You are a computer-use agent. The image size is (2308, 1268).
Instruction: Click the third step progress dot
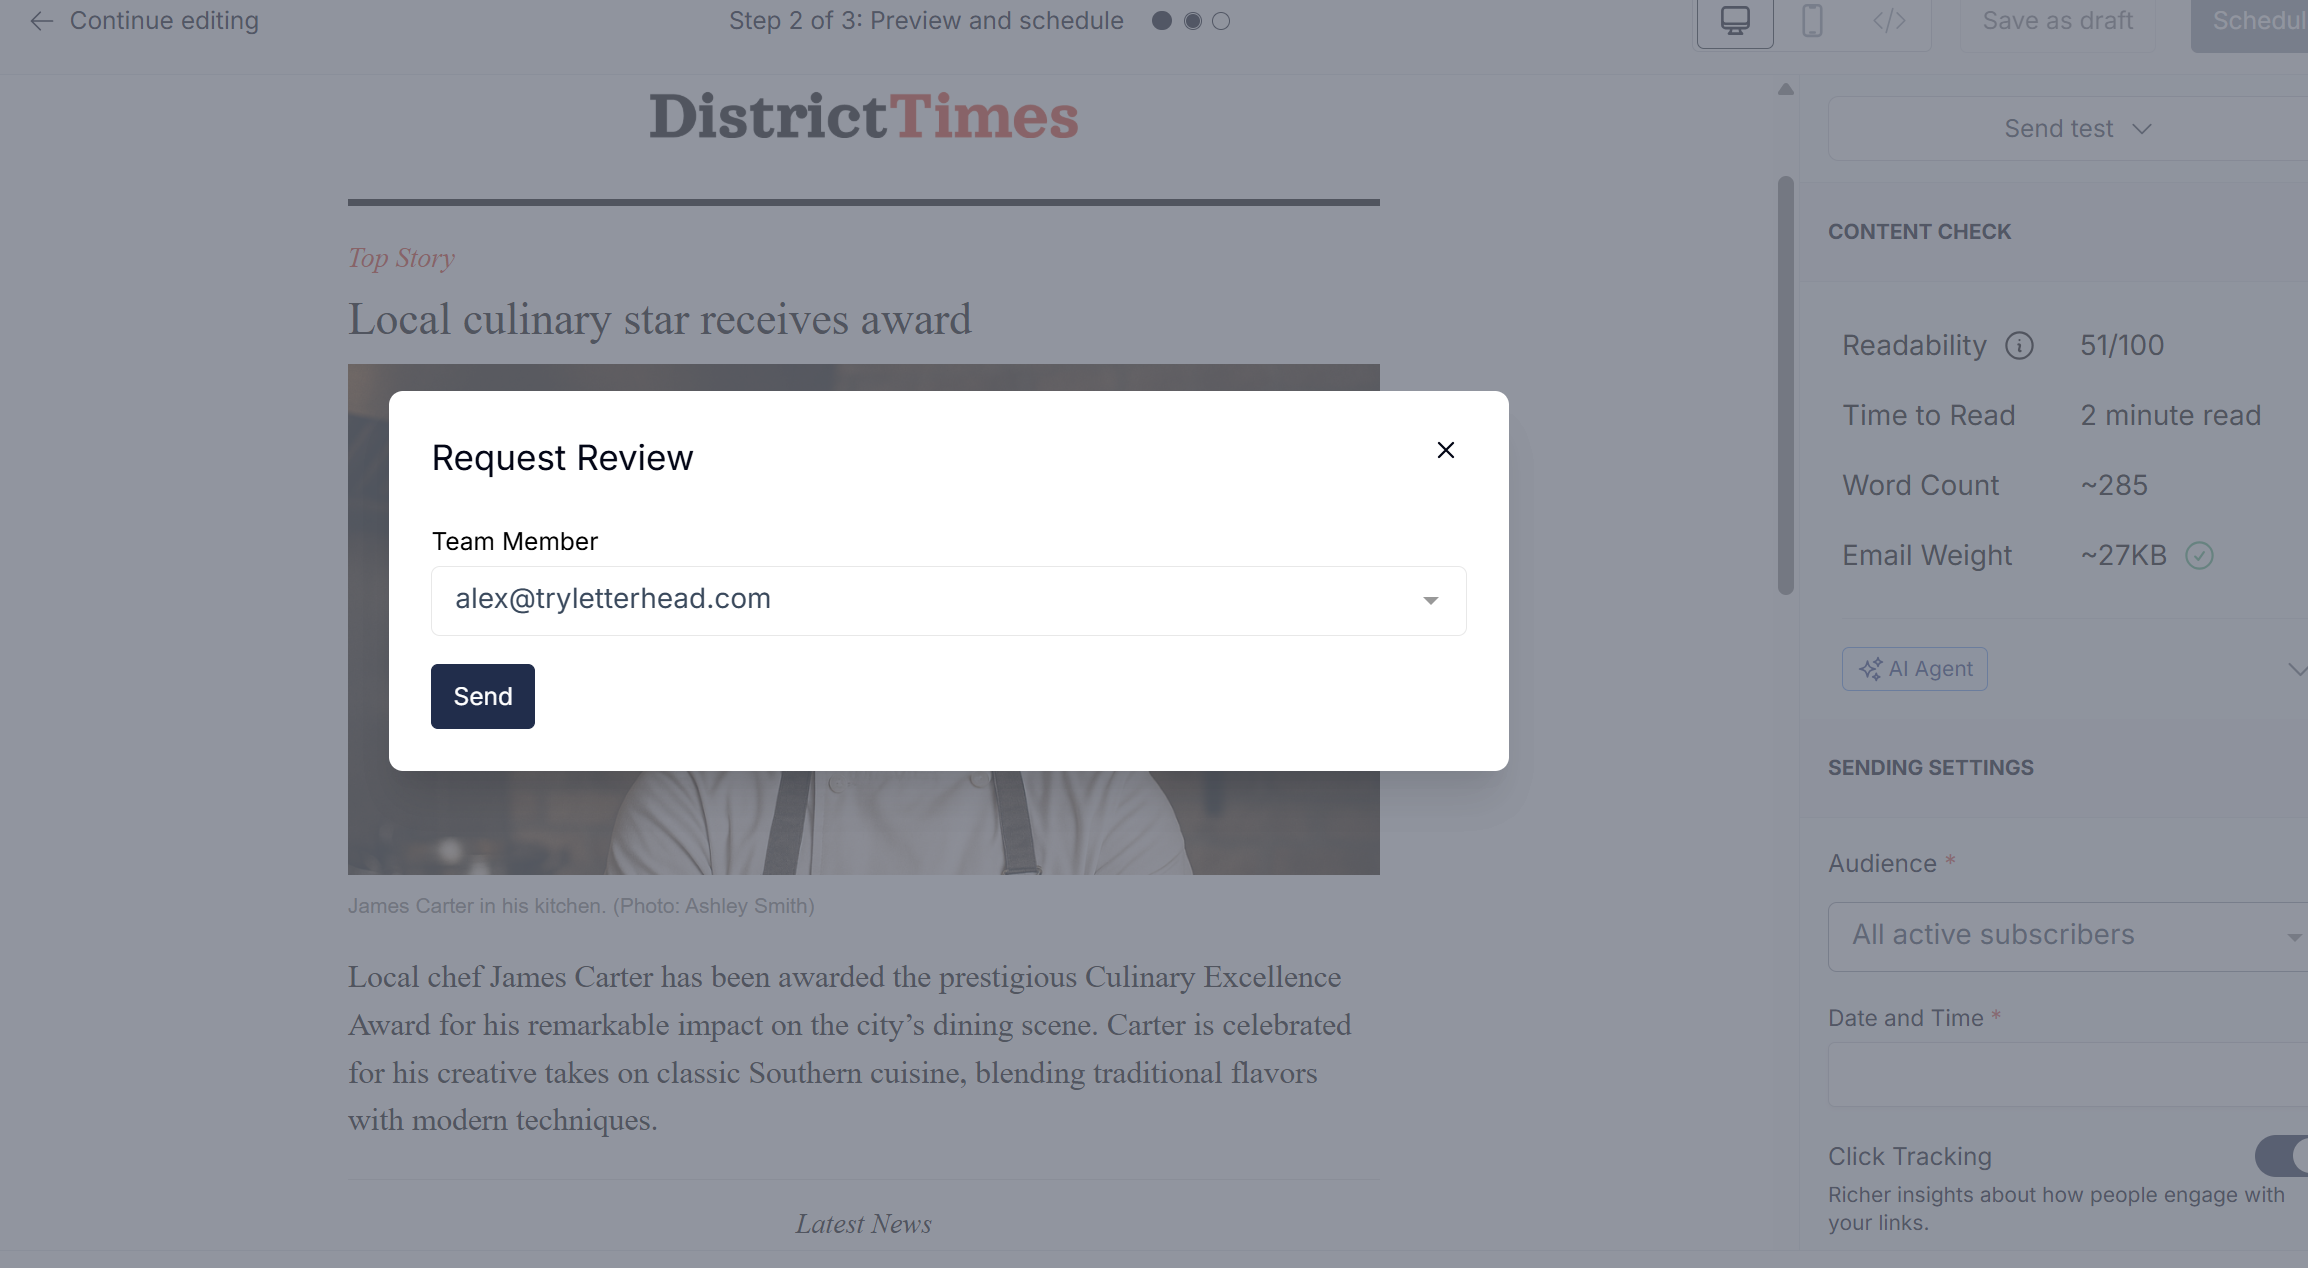coord(1221,21)
